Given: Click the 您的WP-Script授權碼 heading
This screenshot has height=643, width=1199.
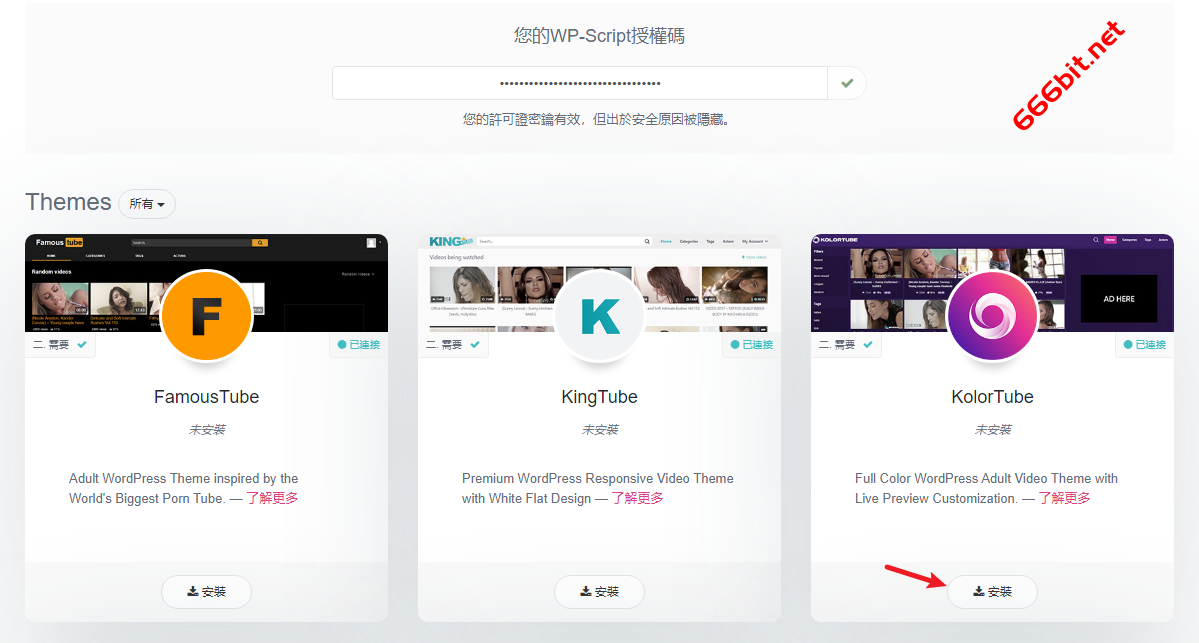Looking at the screenshot, I should coord(599,36).
